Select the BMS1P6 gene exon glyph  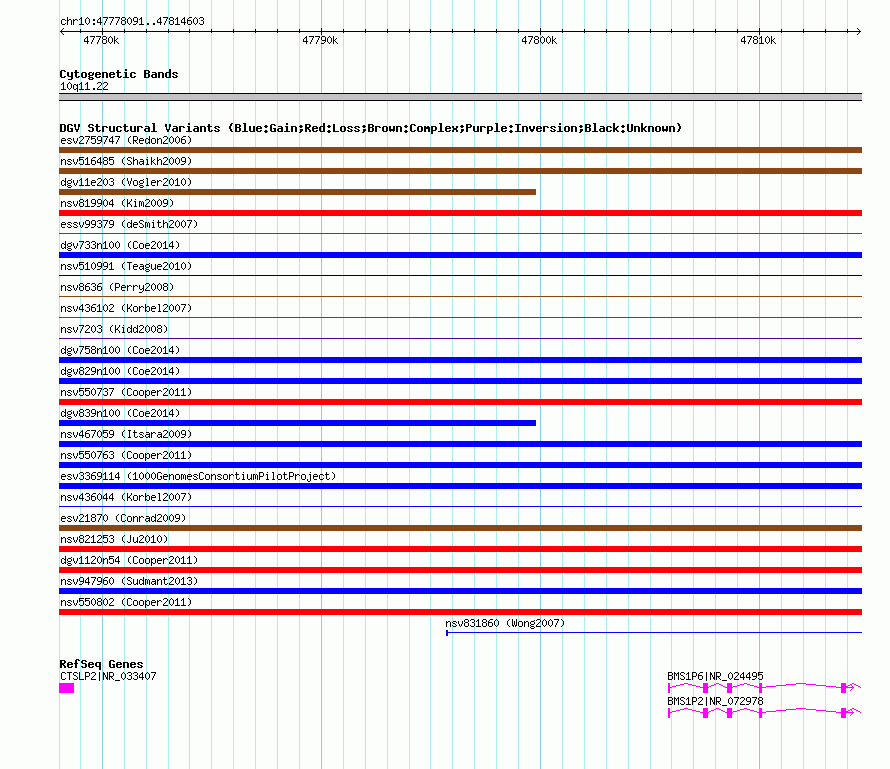[x=765, y=688]
